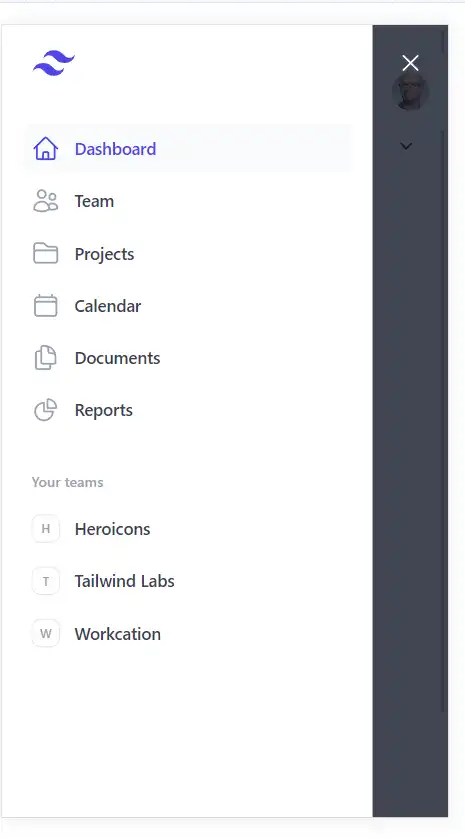Image resolution: width=465 pixels, height=838 pixels.
Task: Click the Projects folder icon
Action: click(x=45, y=253)
